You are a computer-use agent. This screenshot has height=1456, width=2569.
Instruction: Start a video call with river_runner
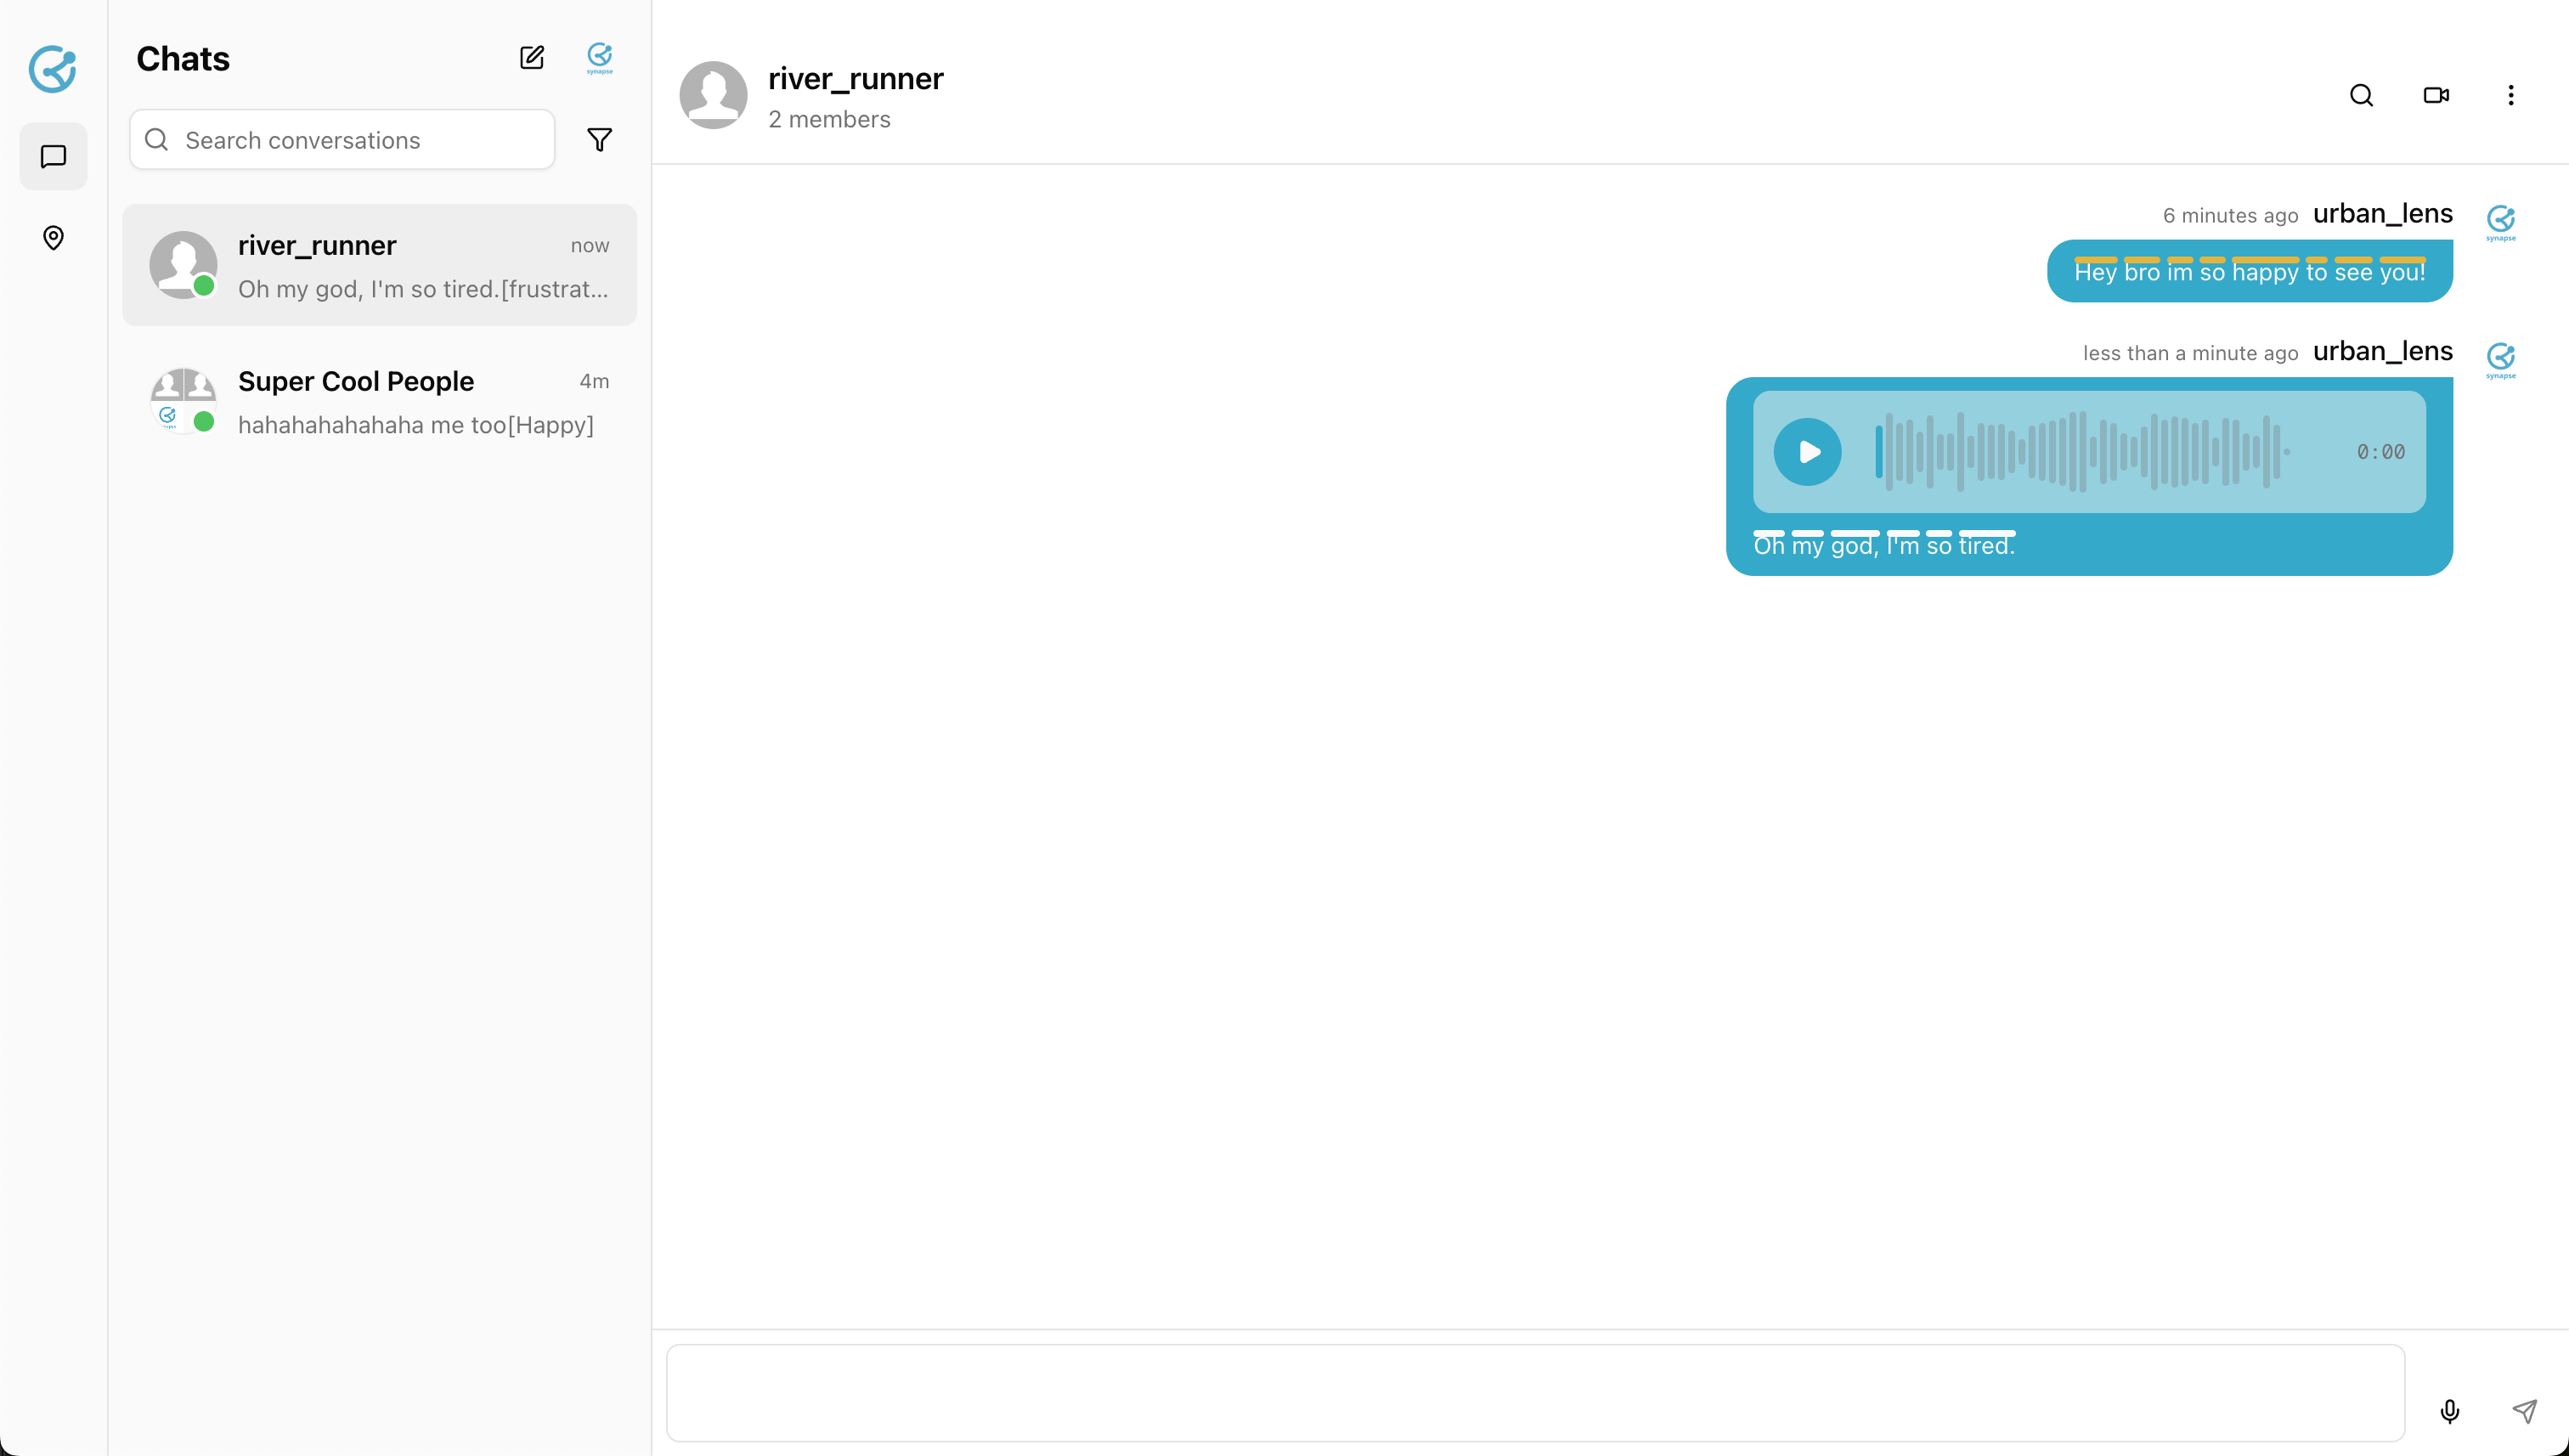[2436, 95]
